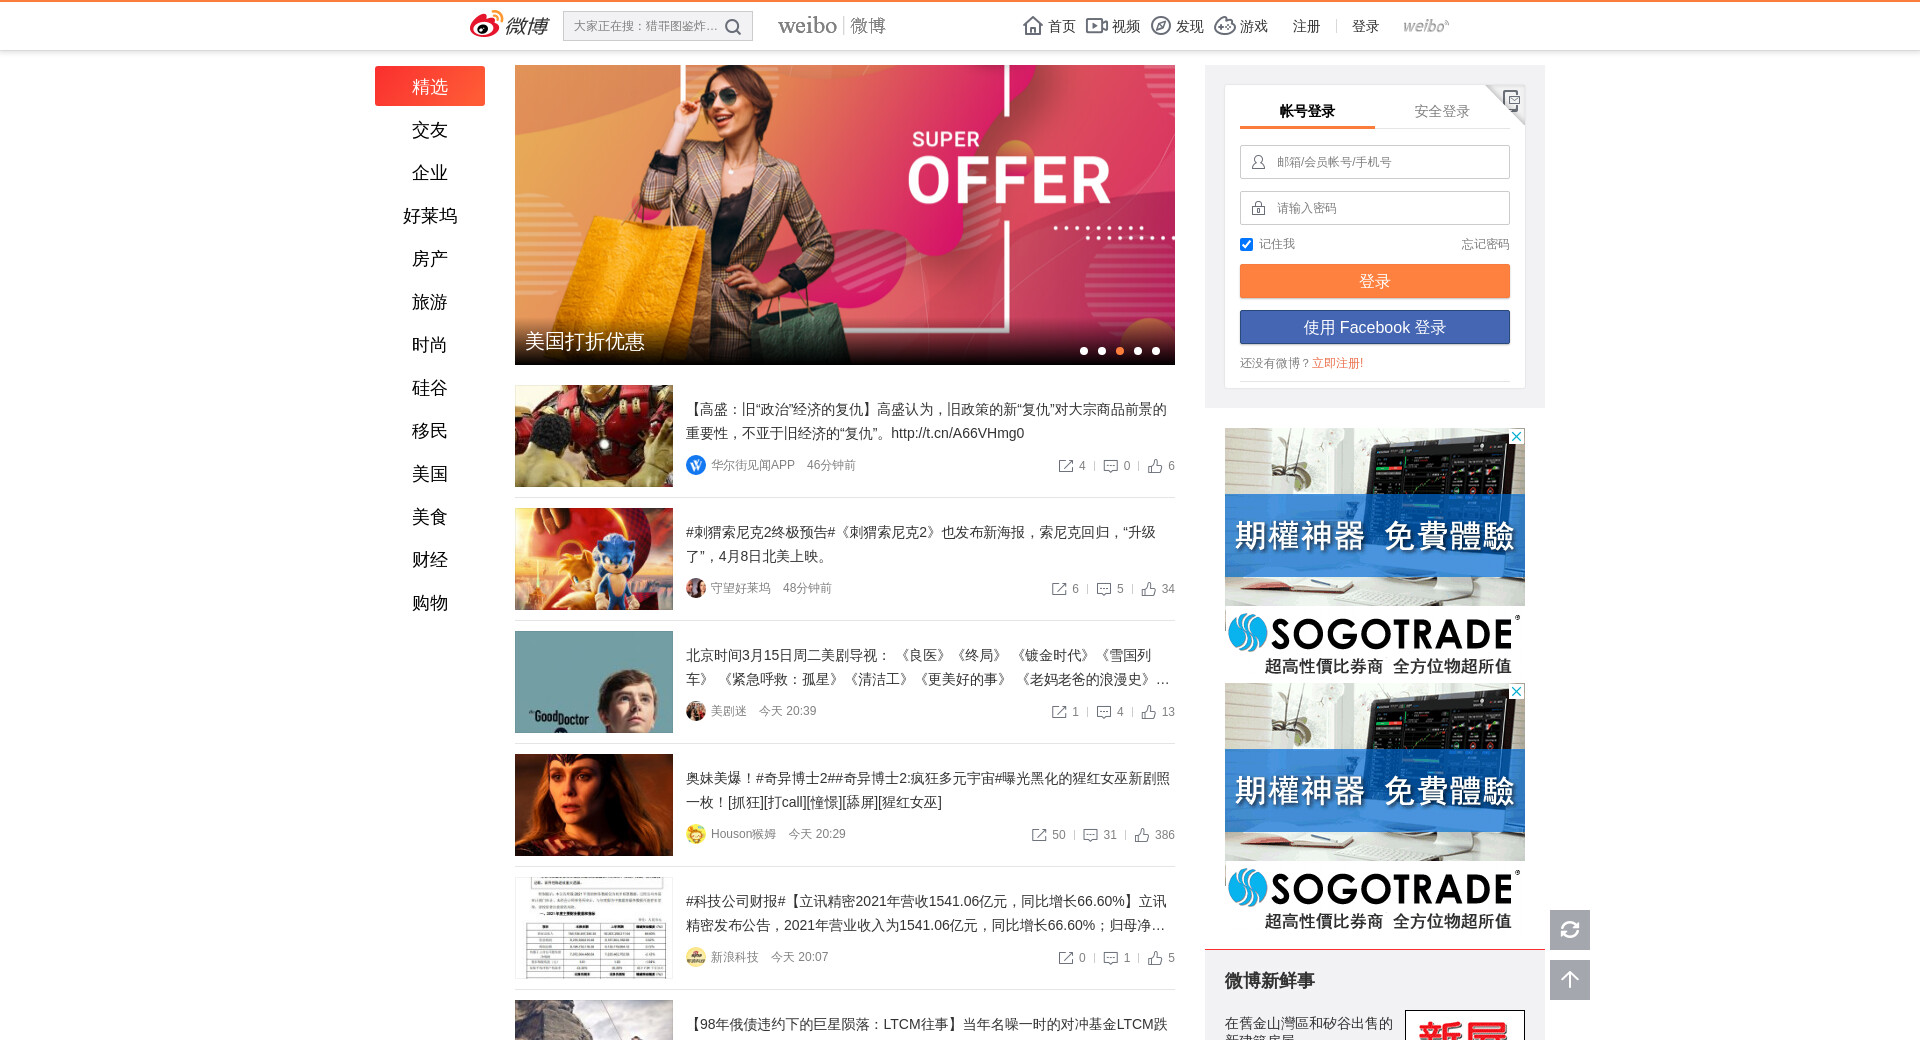The height and width of the screenshot is (1040, 1920).
Task: Click 使用 Facebook 登录 button
Action: 1374,327
